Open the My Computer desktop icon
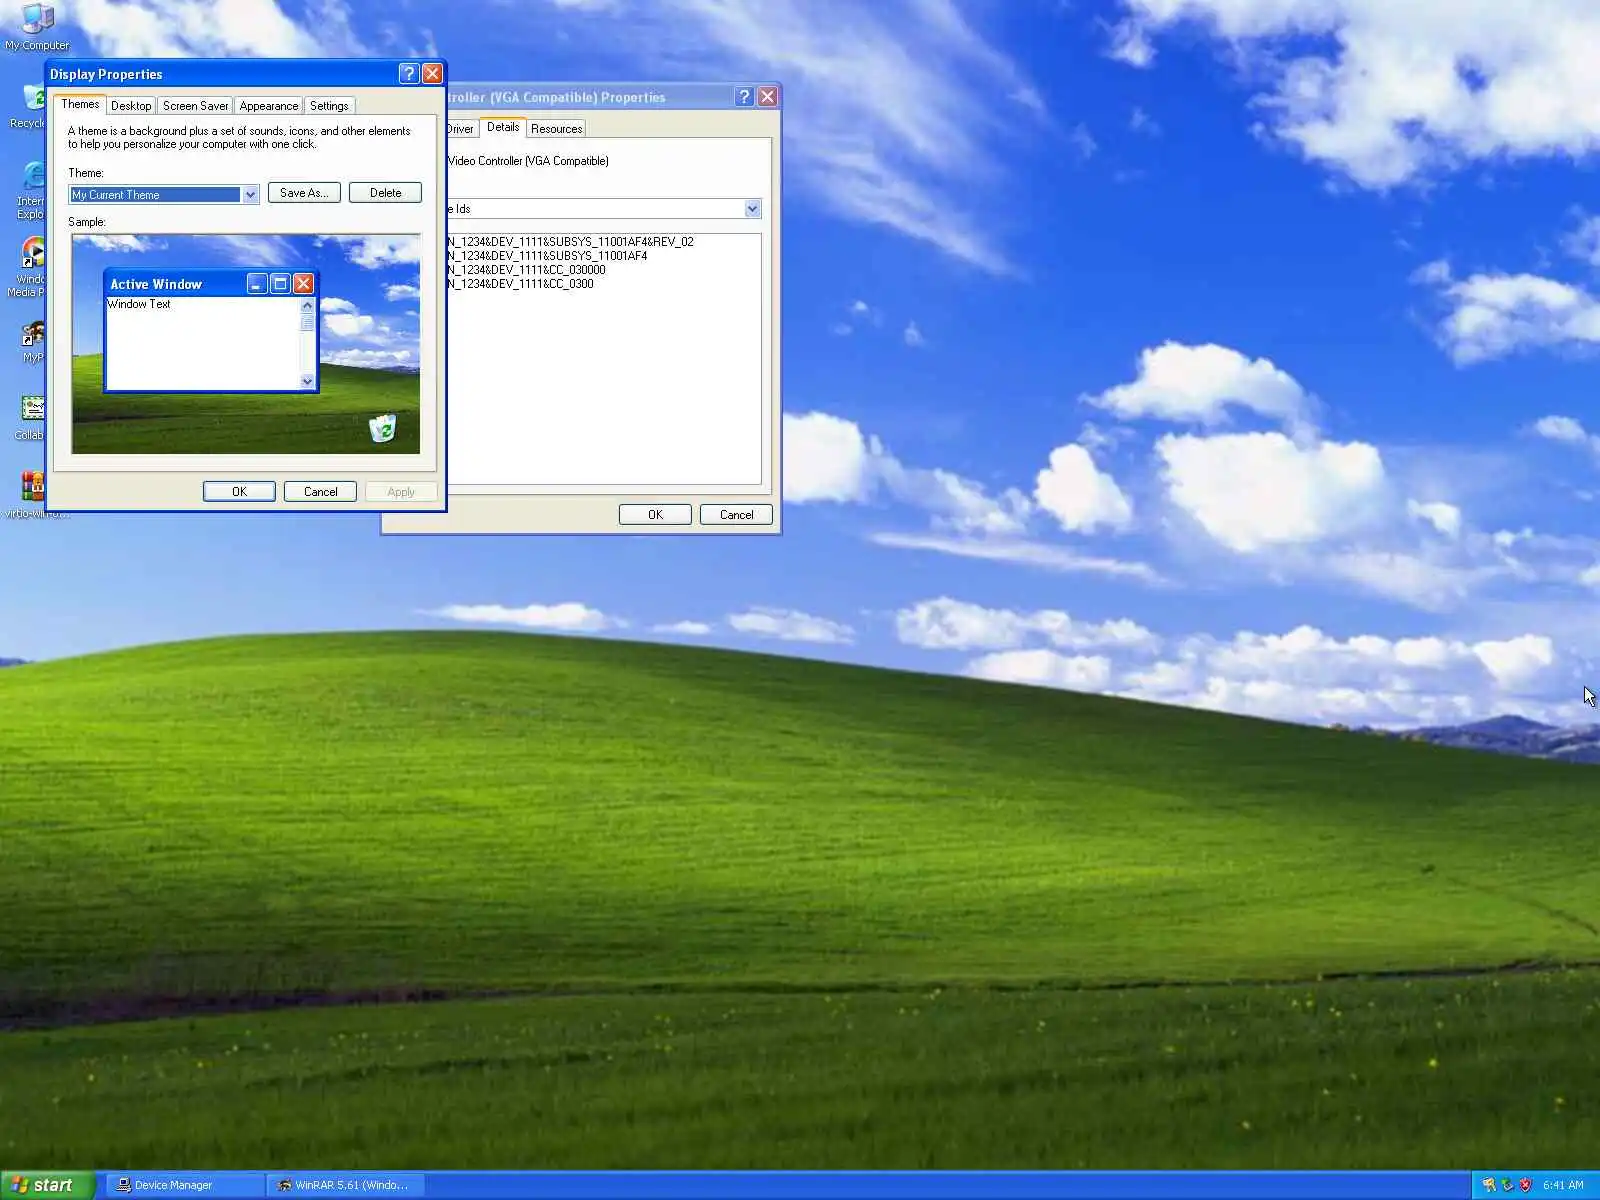This screenshot has height=1200, width=1600. pyautogui.click(x=37, y=26)
